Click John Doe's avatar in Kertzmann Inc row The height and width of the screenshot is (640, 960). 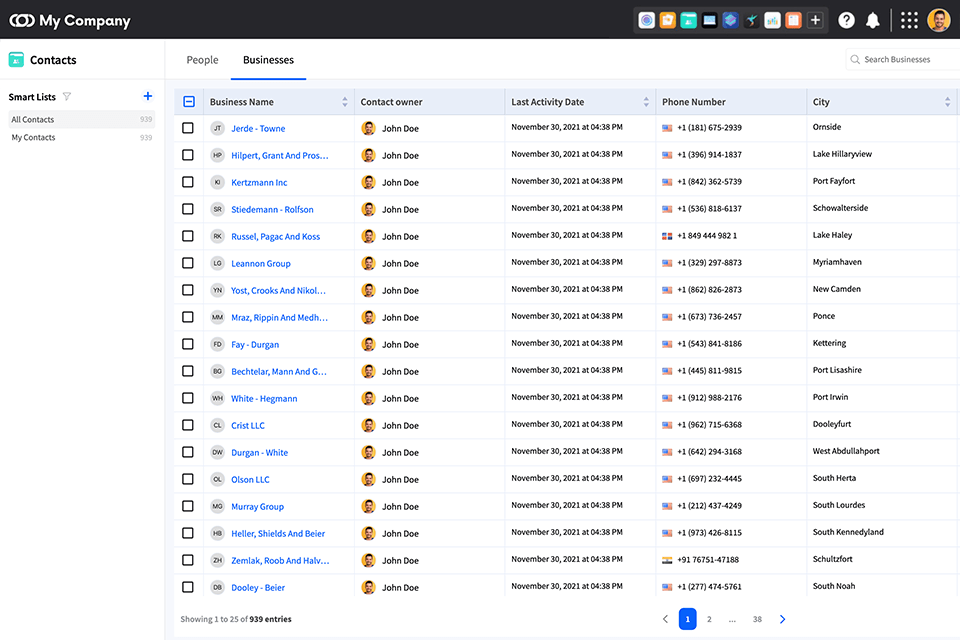click(369, 182)
